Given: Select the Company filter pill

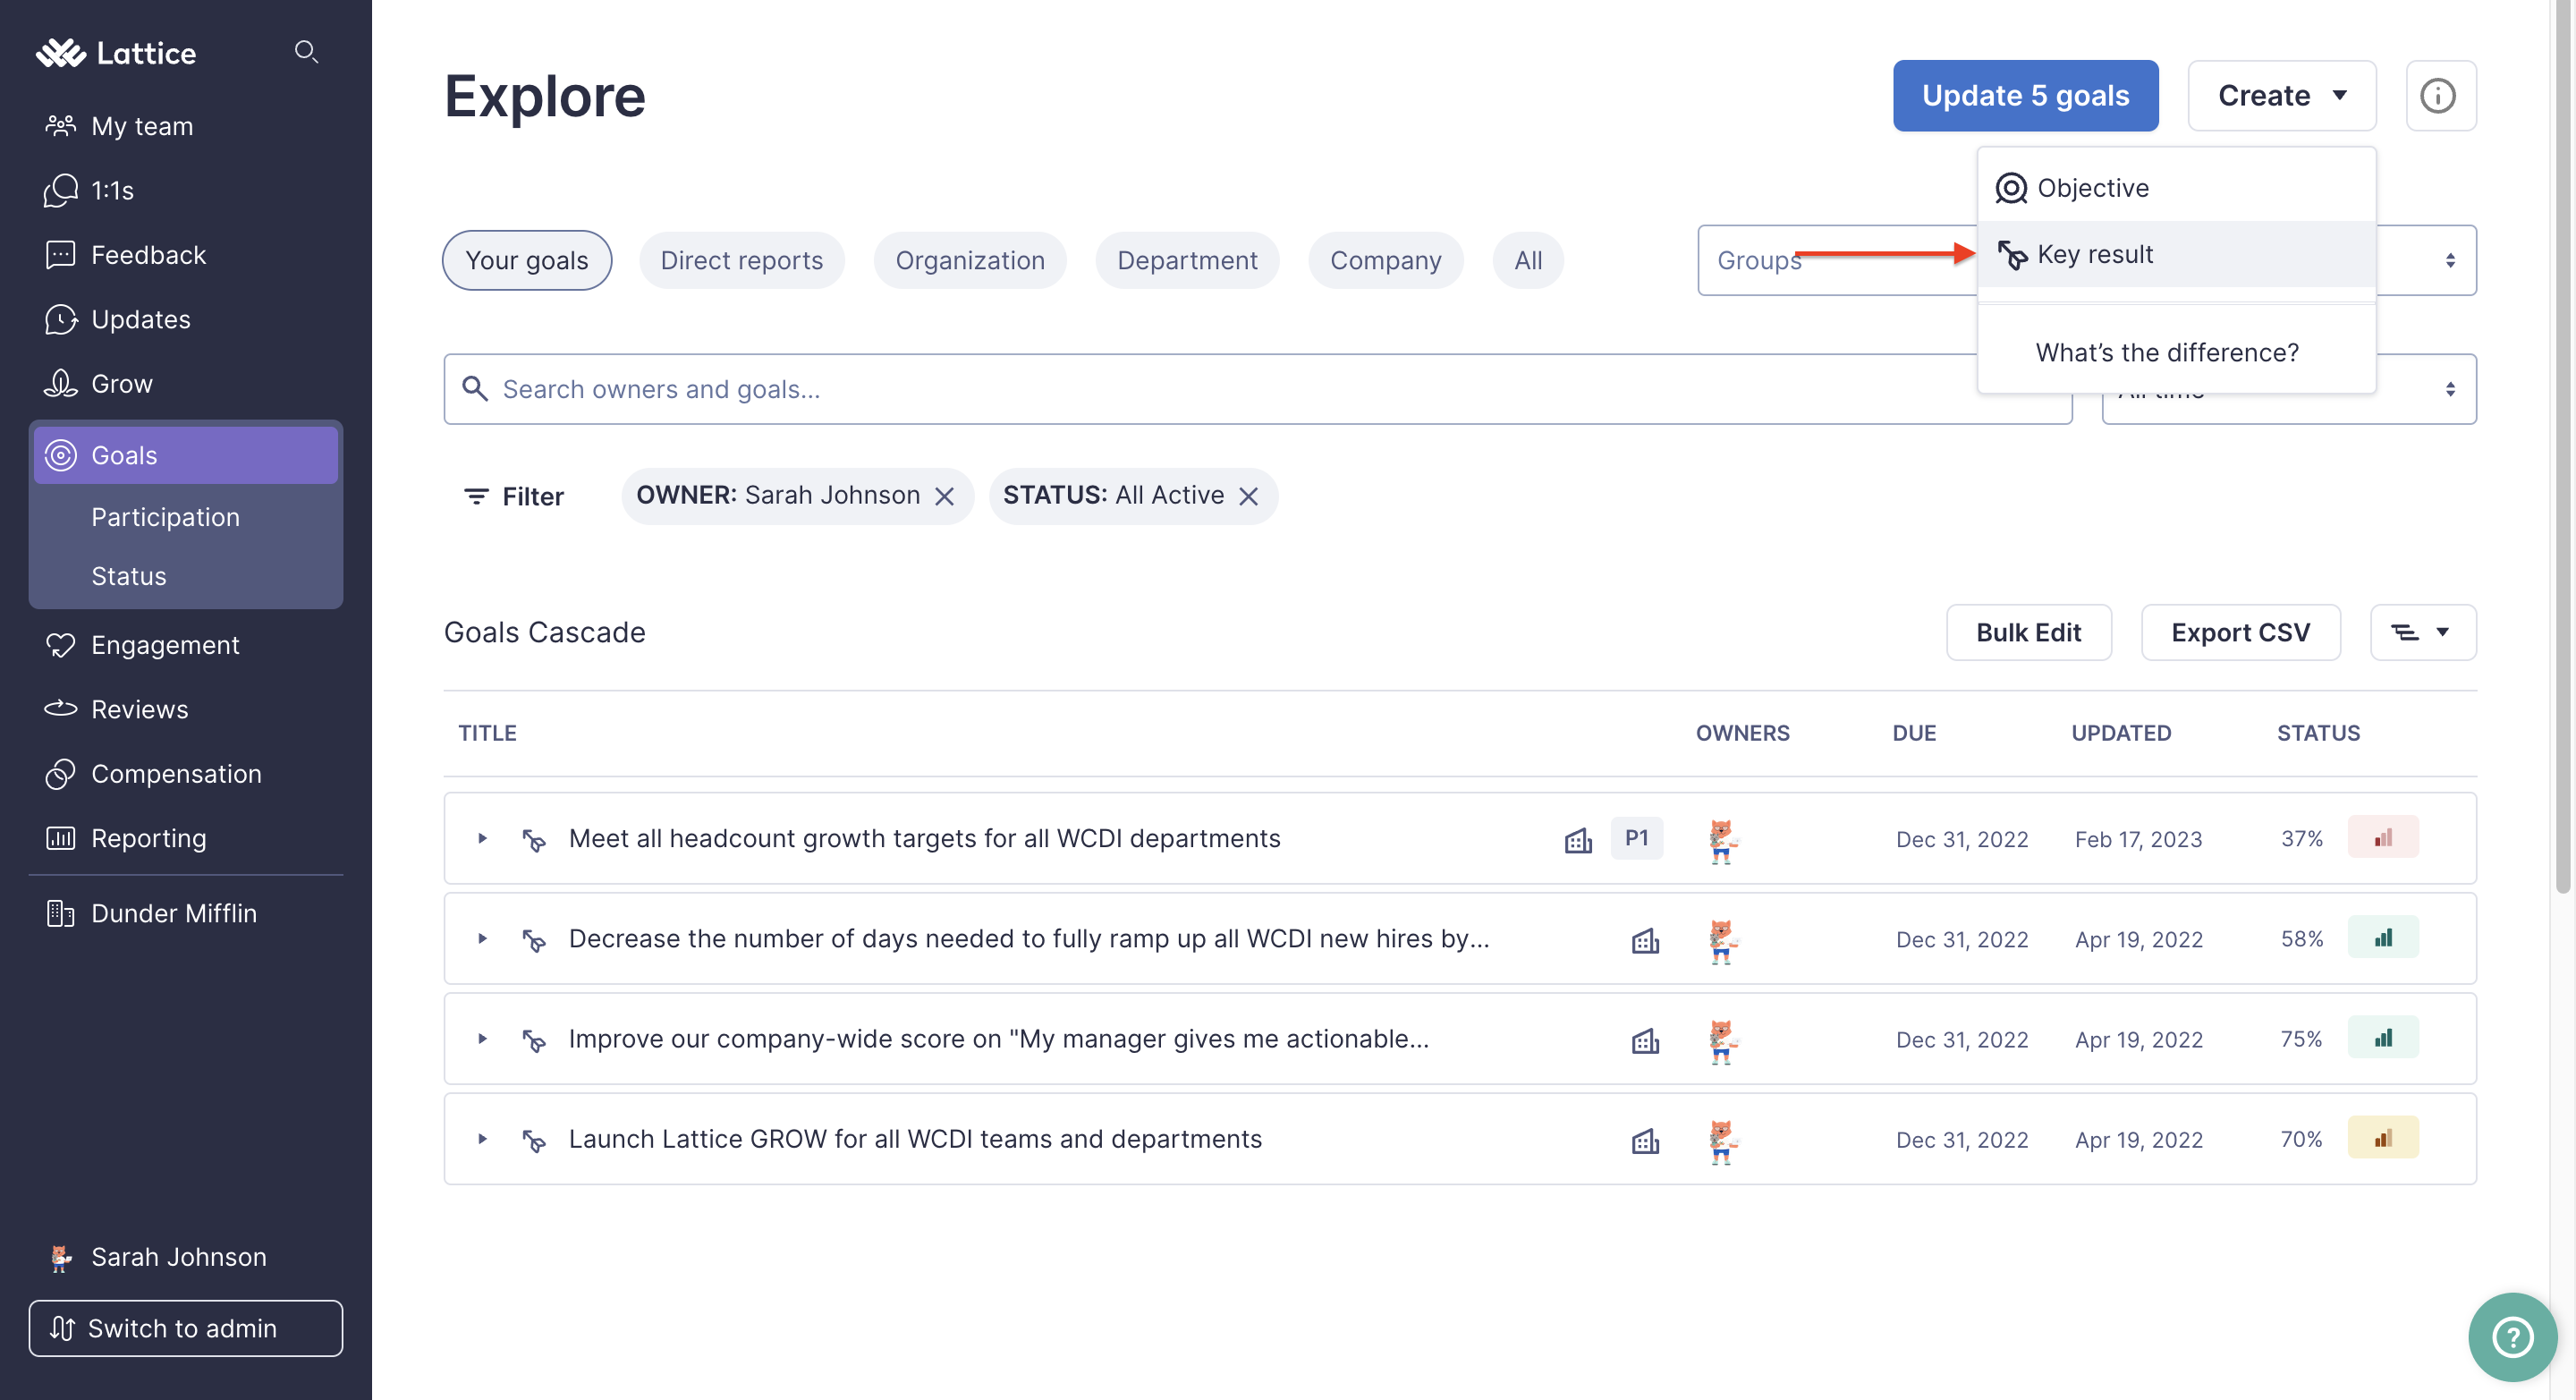Looking at the screenshot, I should [x=1385, y=260].
